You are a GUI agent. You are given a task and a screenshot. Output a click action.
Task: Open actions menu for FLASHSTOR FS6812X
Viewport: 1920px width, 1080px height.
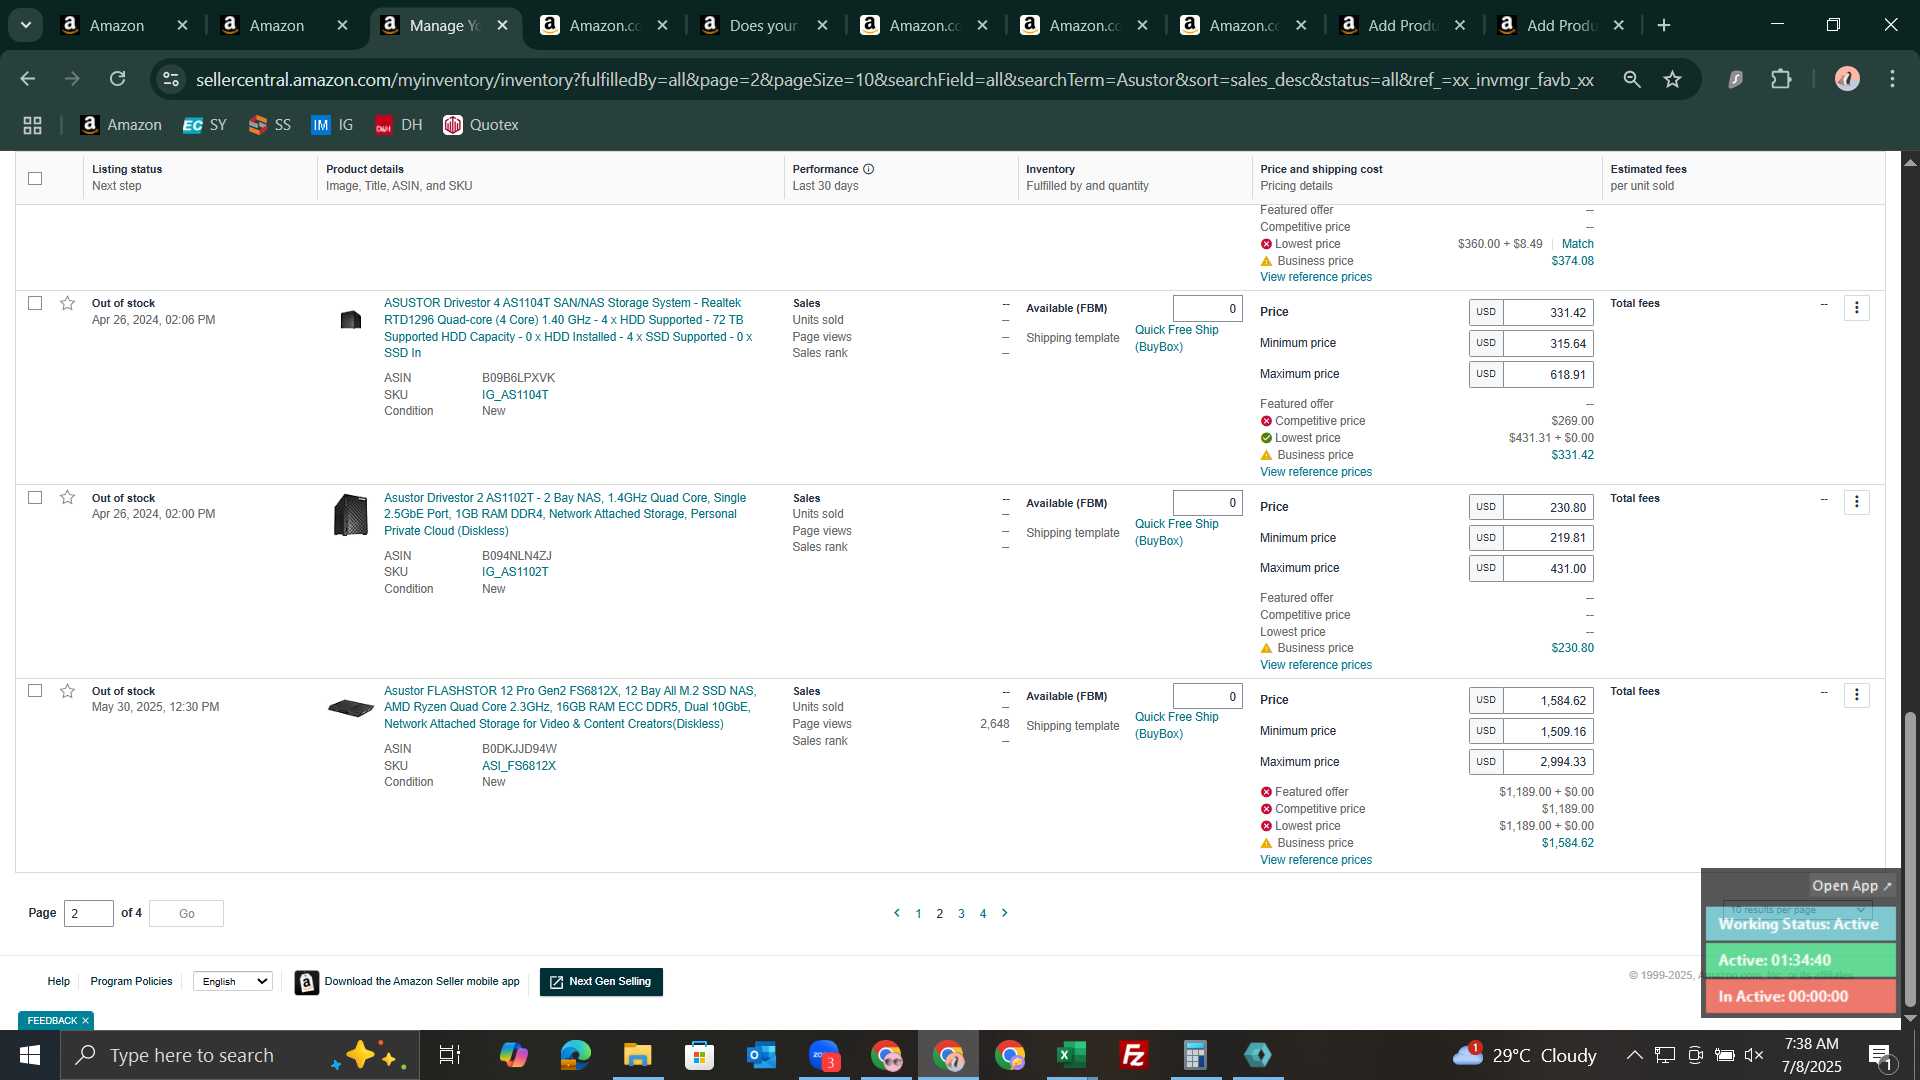click(x=1857, y=695)
